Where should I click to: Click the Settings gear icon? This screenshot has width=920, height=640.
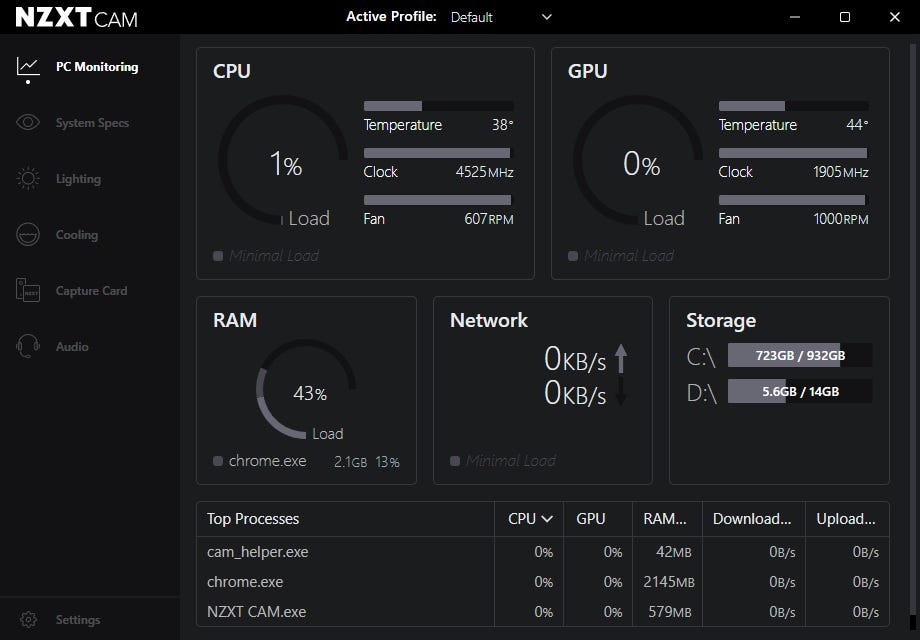pyautogui.click(x=29, y=620)
